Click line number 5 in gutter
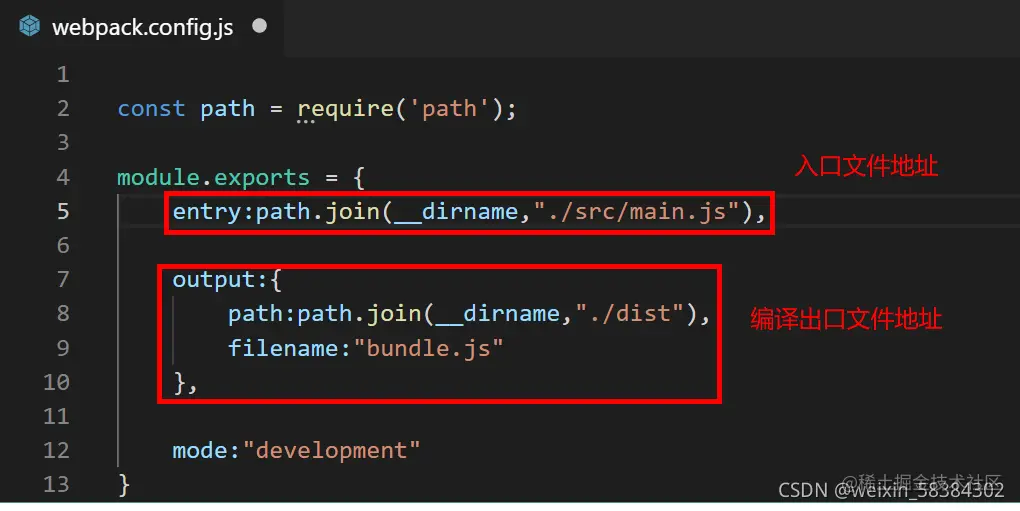 (x=63, y=211)
